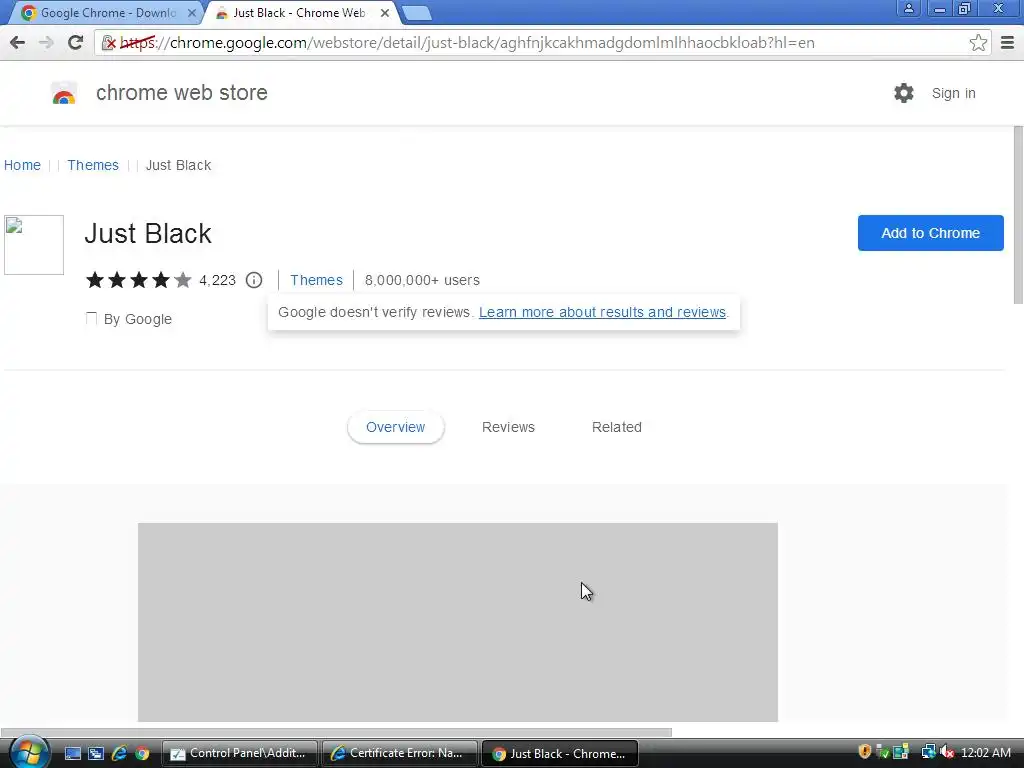Click the 4,223 ratings count
Screen dimensions: 1024x768
(217, 280)
